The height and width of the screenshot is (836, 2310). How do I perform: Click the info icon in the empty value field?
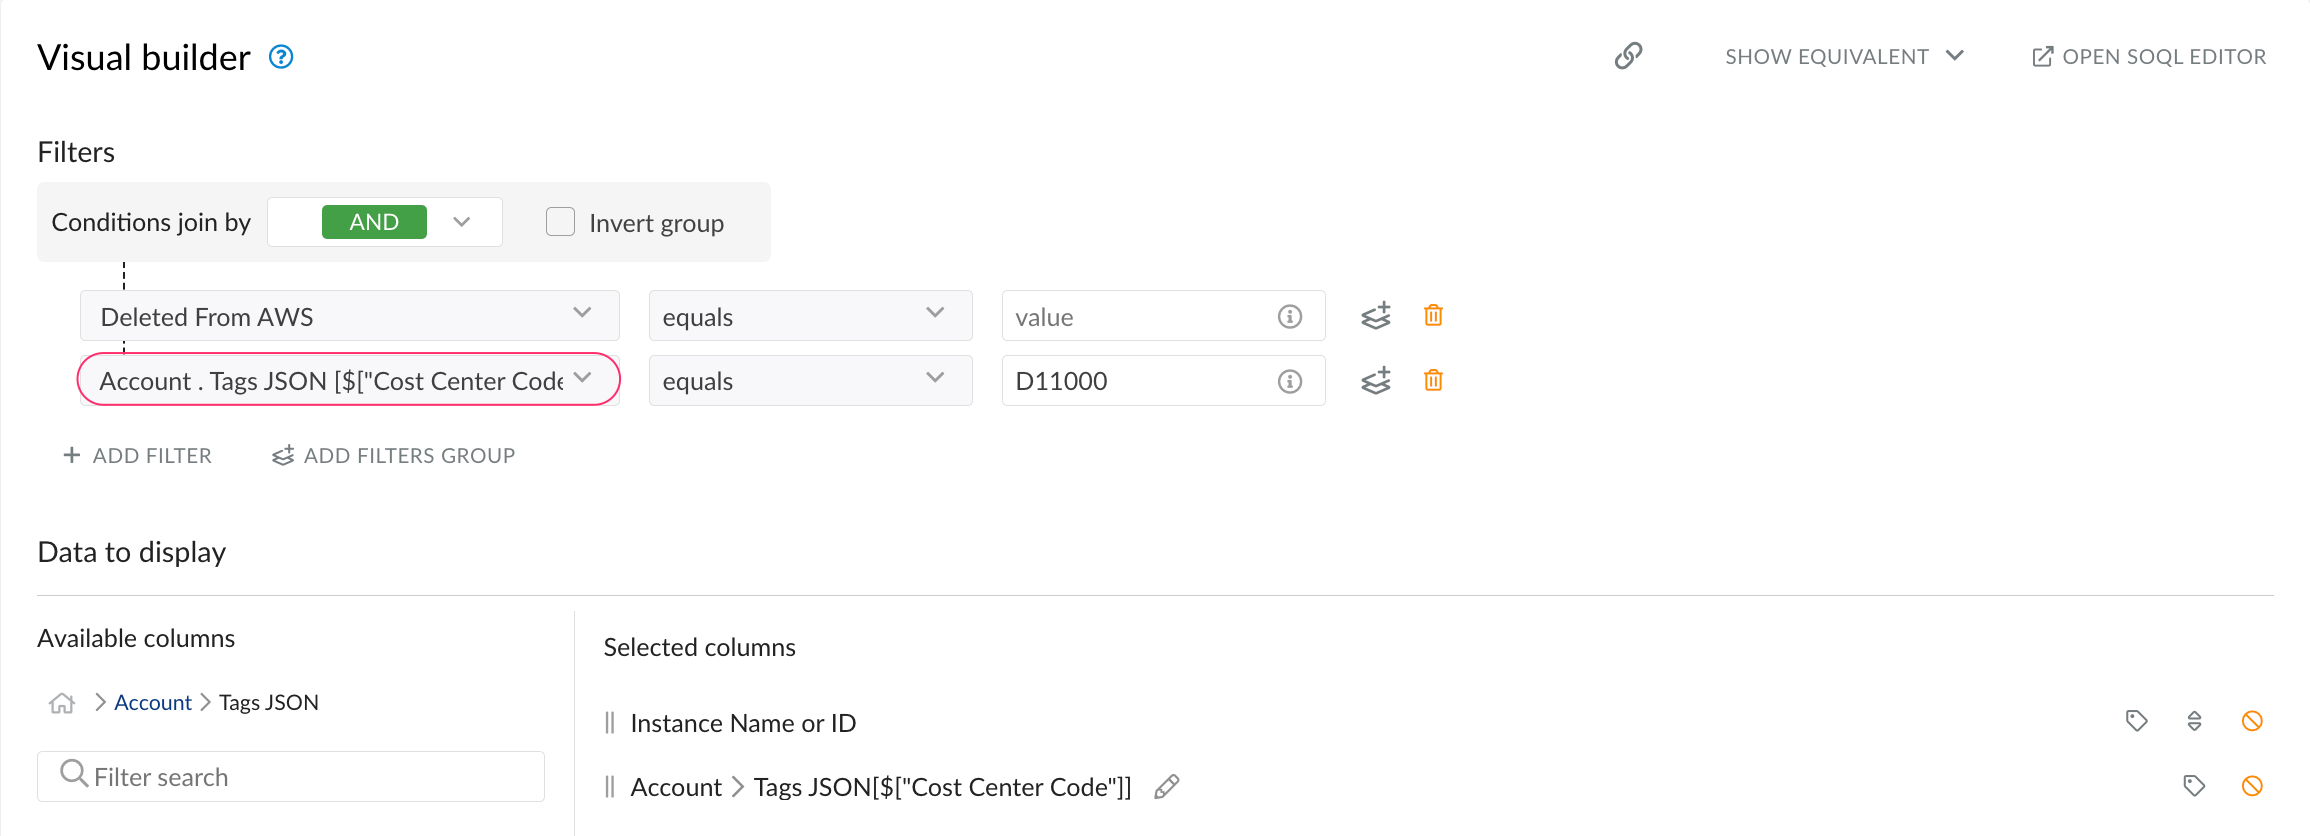click(1290, 316)
